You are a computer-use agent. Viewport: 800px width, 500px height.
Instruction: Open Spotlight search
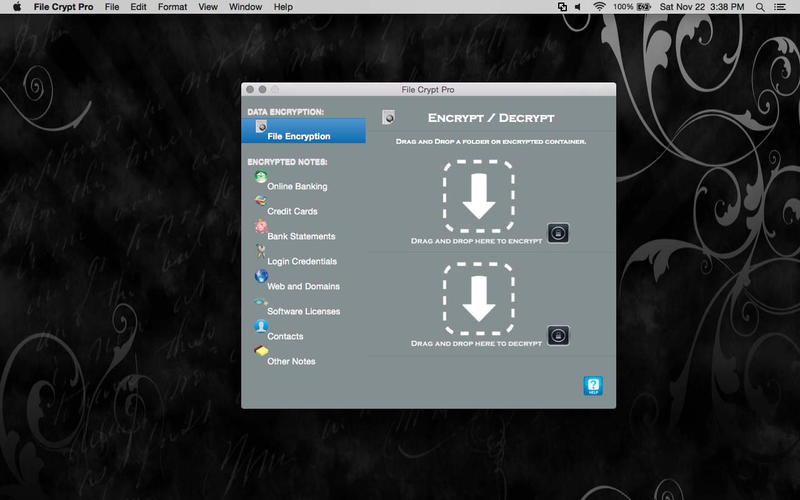(x=760, y=7)
